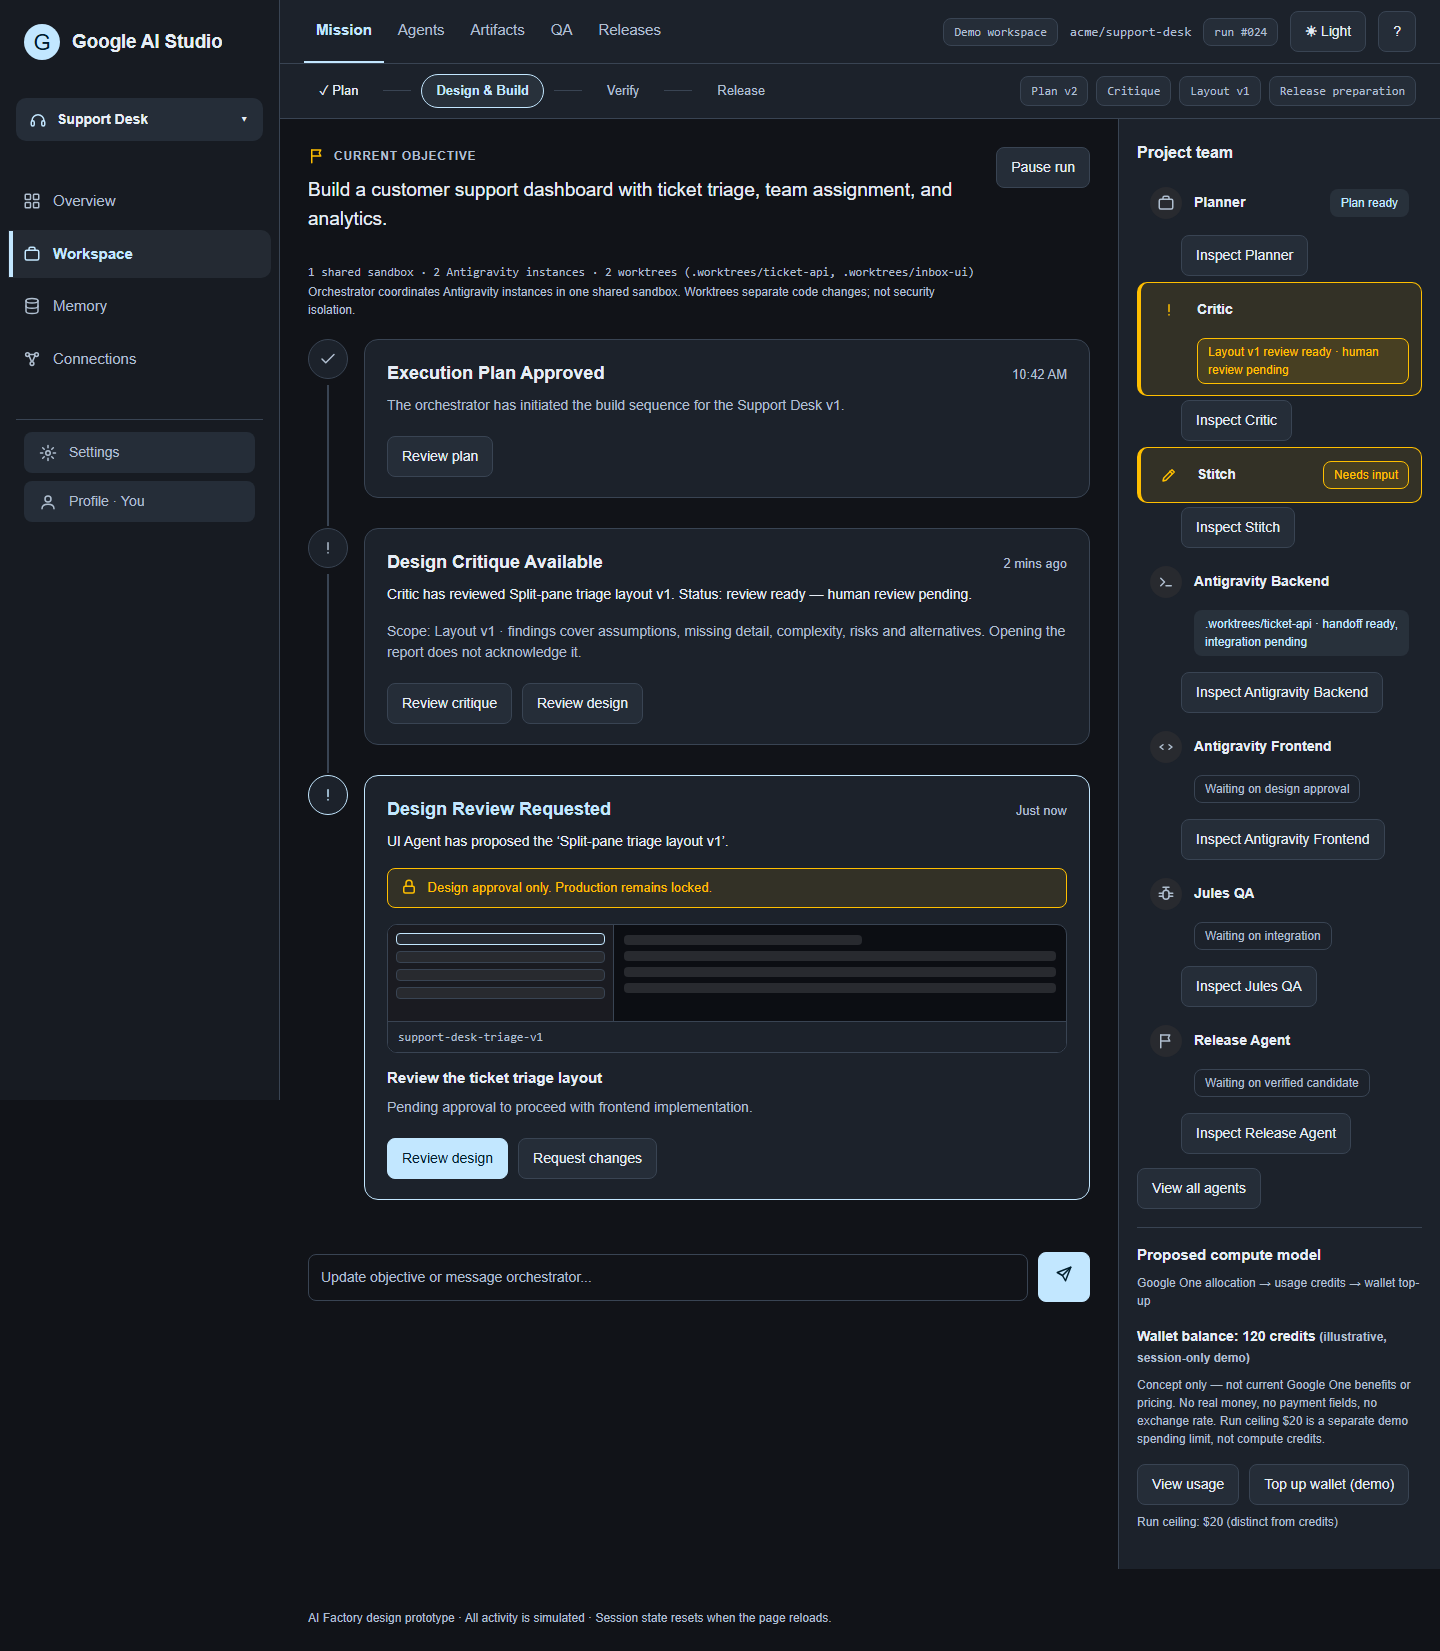The width and height of the screenshot is (1440, 1651).
Task: Send the orchestrator message with the paper-plane icon
Action: 1064,1277
